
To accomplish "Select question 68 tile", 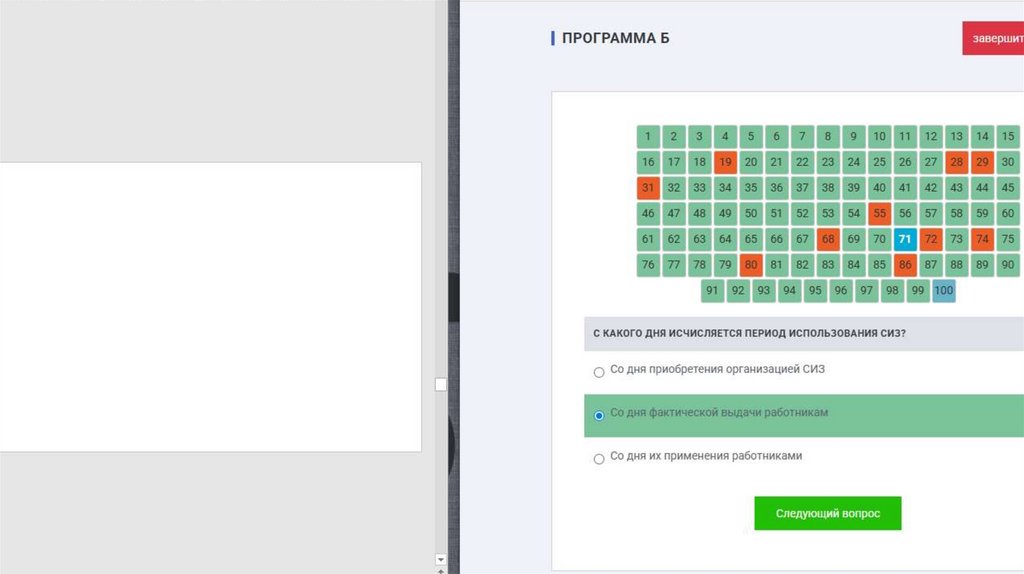I will pos(828,239).
